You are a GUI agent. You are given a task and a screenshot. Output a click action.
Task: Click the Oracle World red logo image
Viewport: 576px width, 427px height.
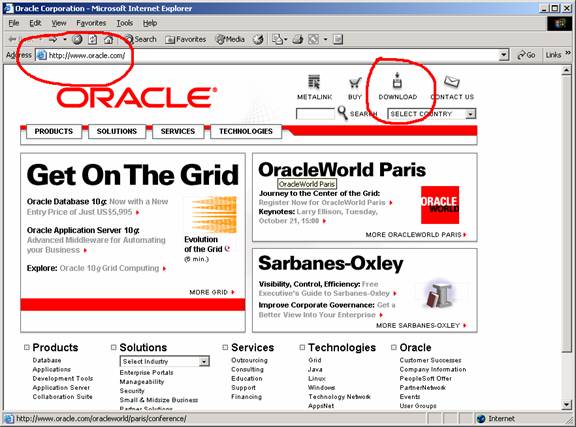pyautogui.click(x=440, y=205)
